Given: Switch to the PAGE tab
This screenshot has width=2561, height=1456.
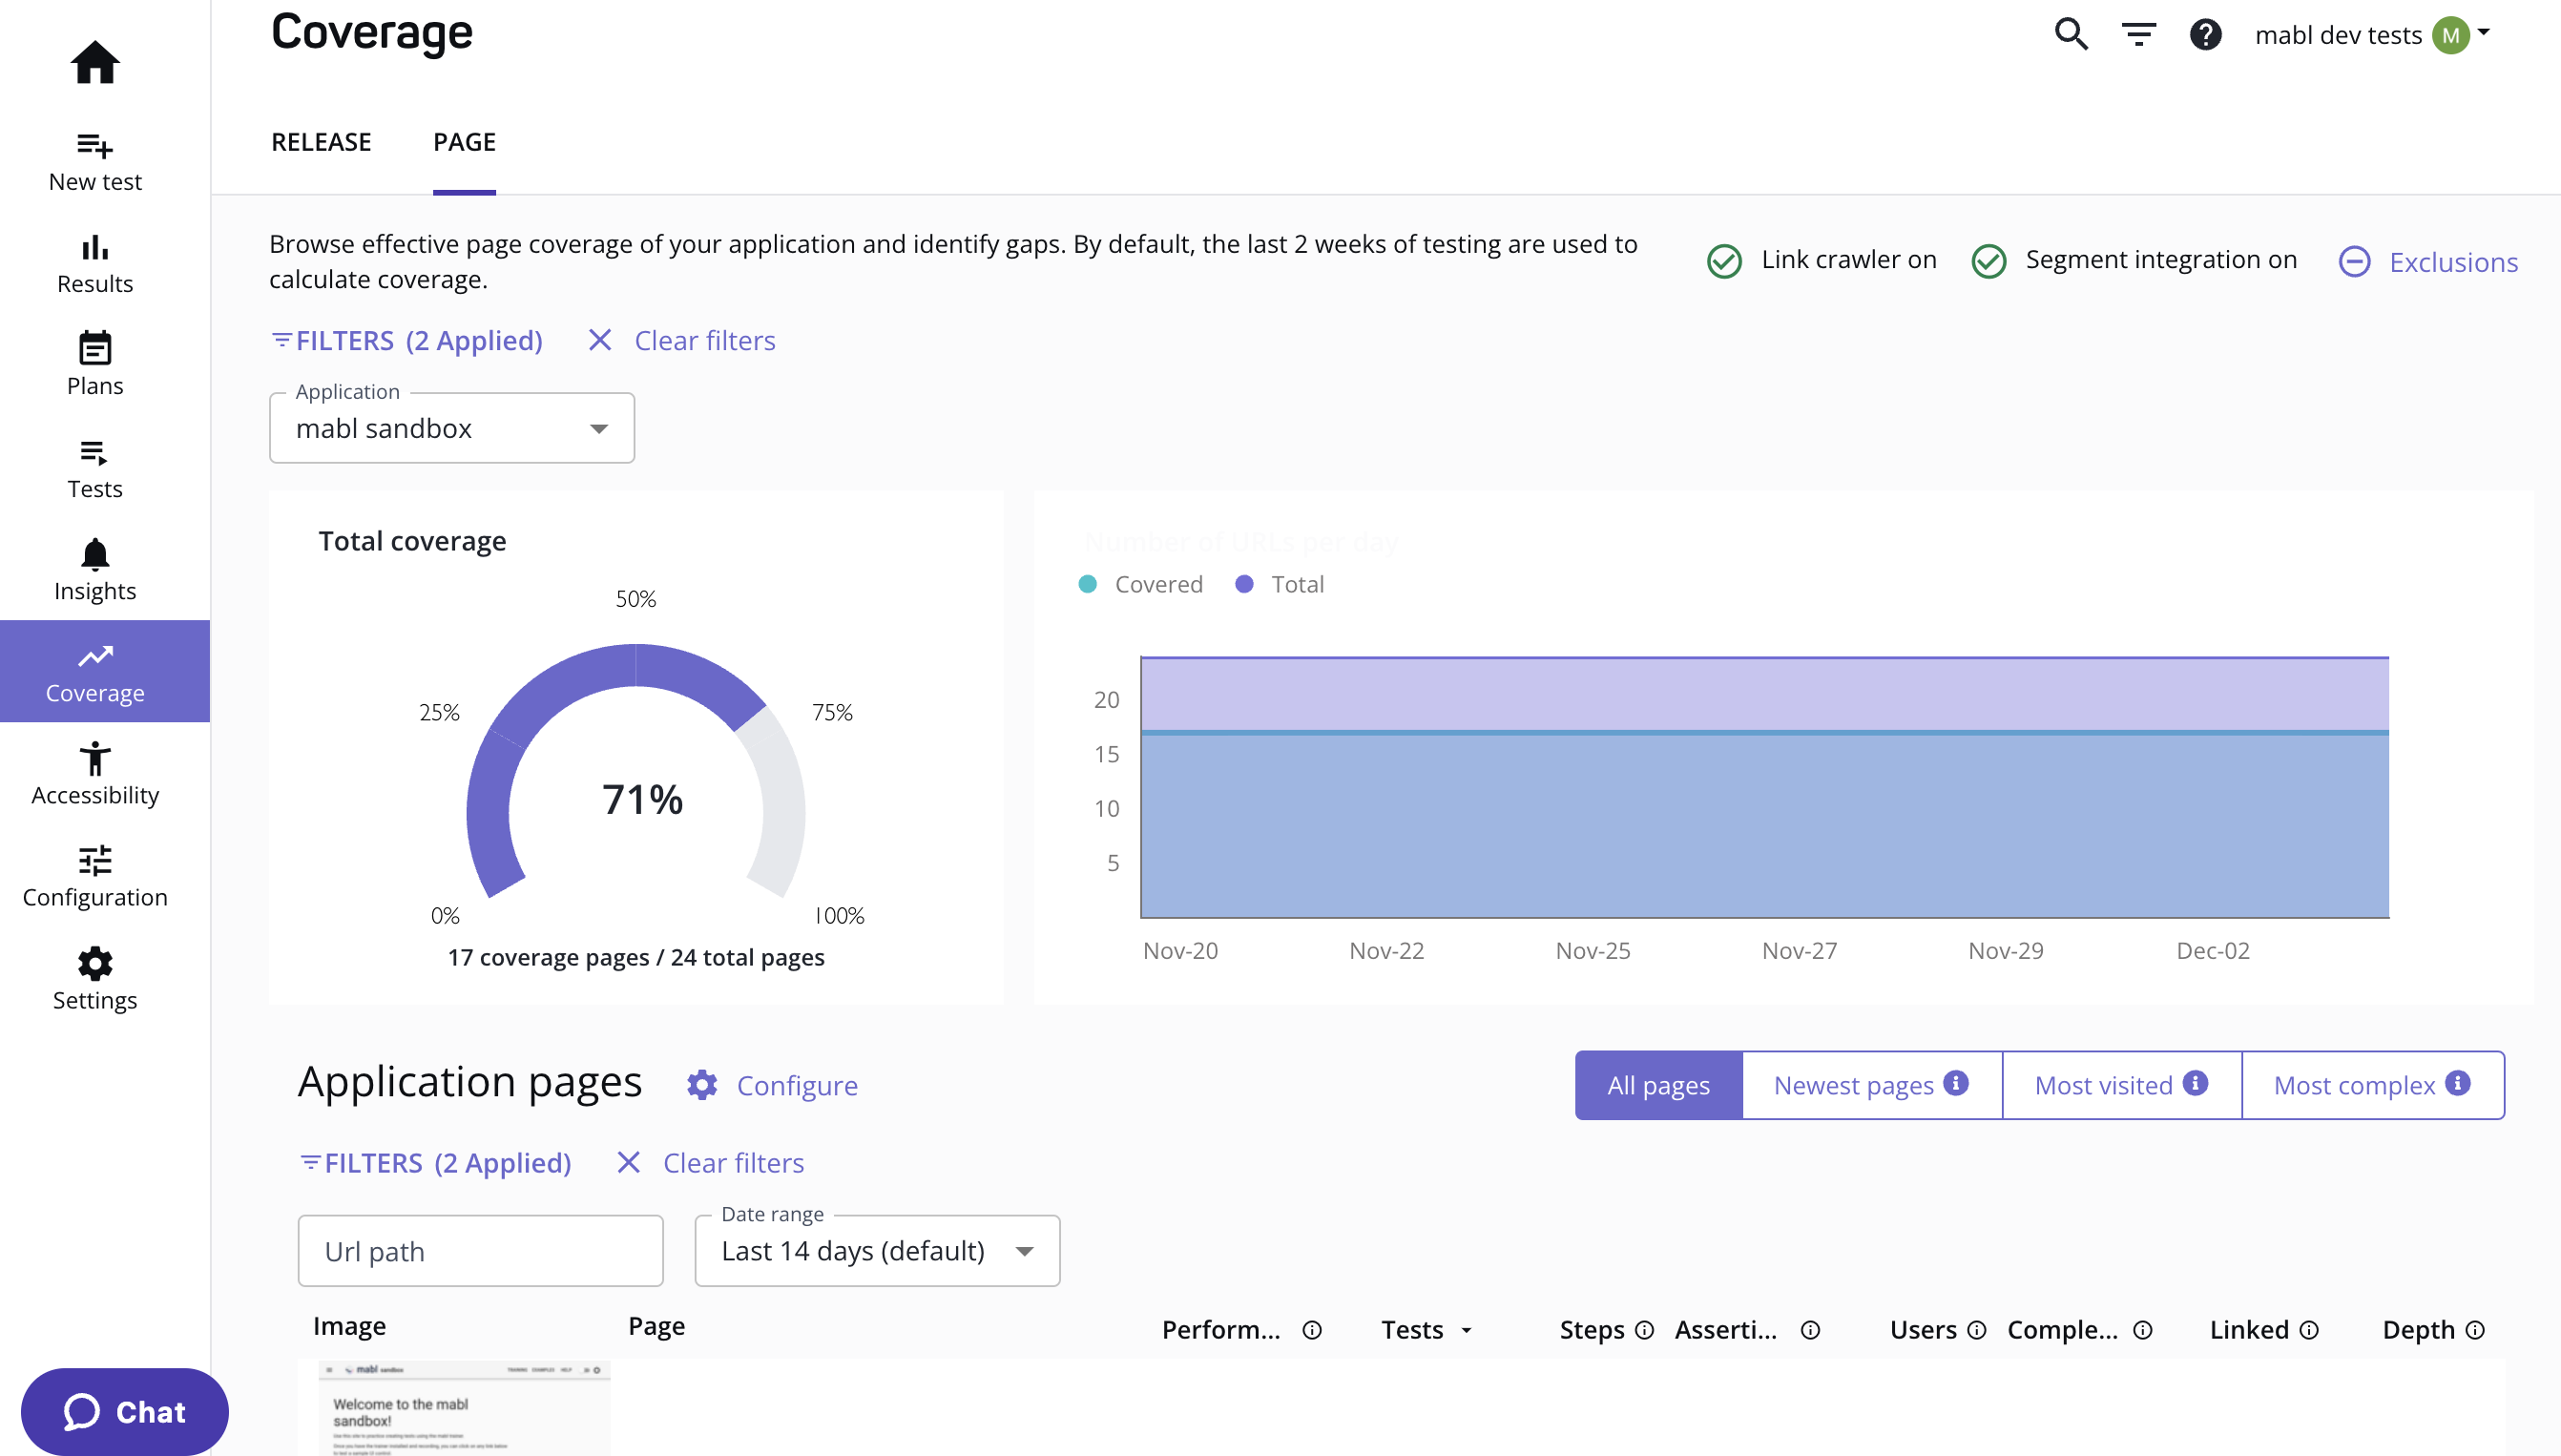Looking at the screenshot, I should [x=464, y=142].
